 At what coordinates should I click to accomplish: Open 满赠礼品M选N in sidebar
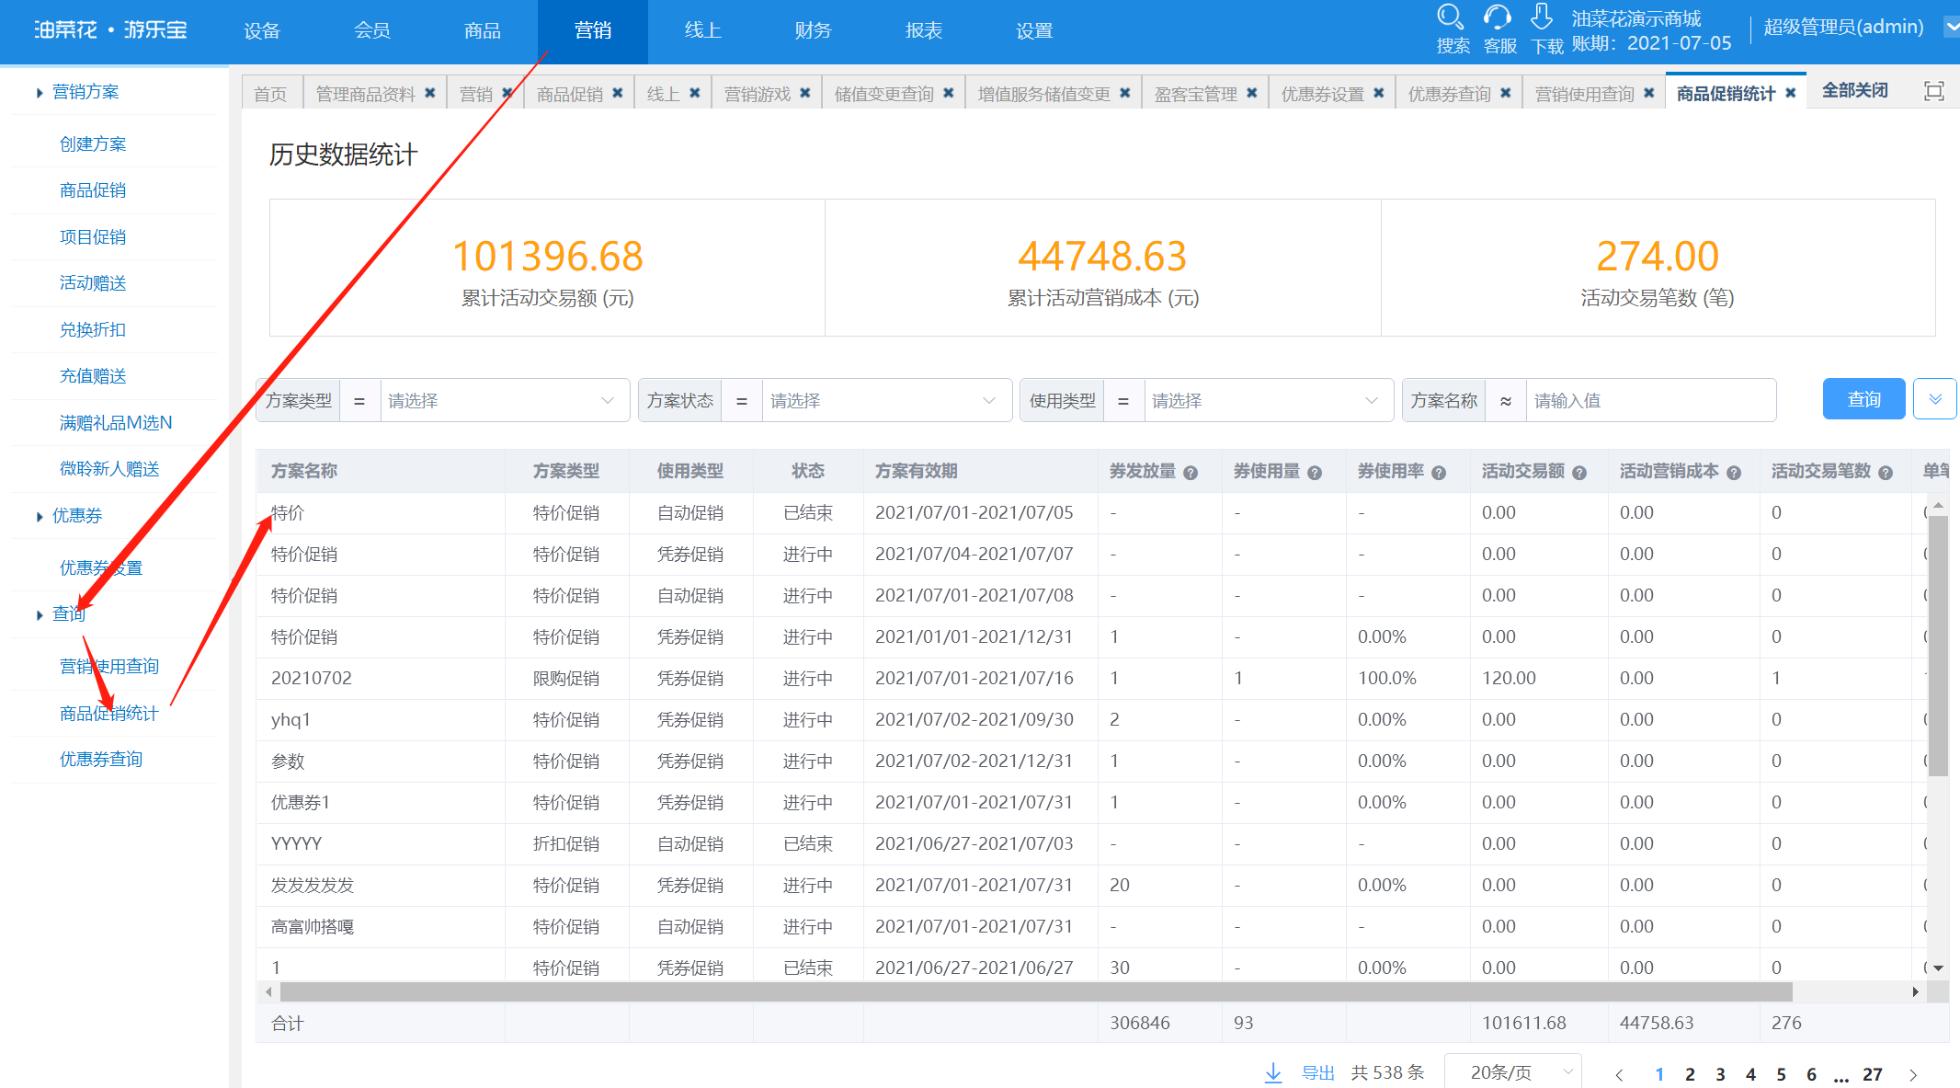click(x=116, y=423)
